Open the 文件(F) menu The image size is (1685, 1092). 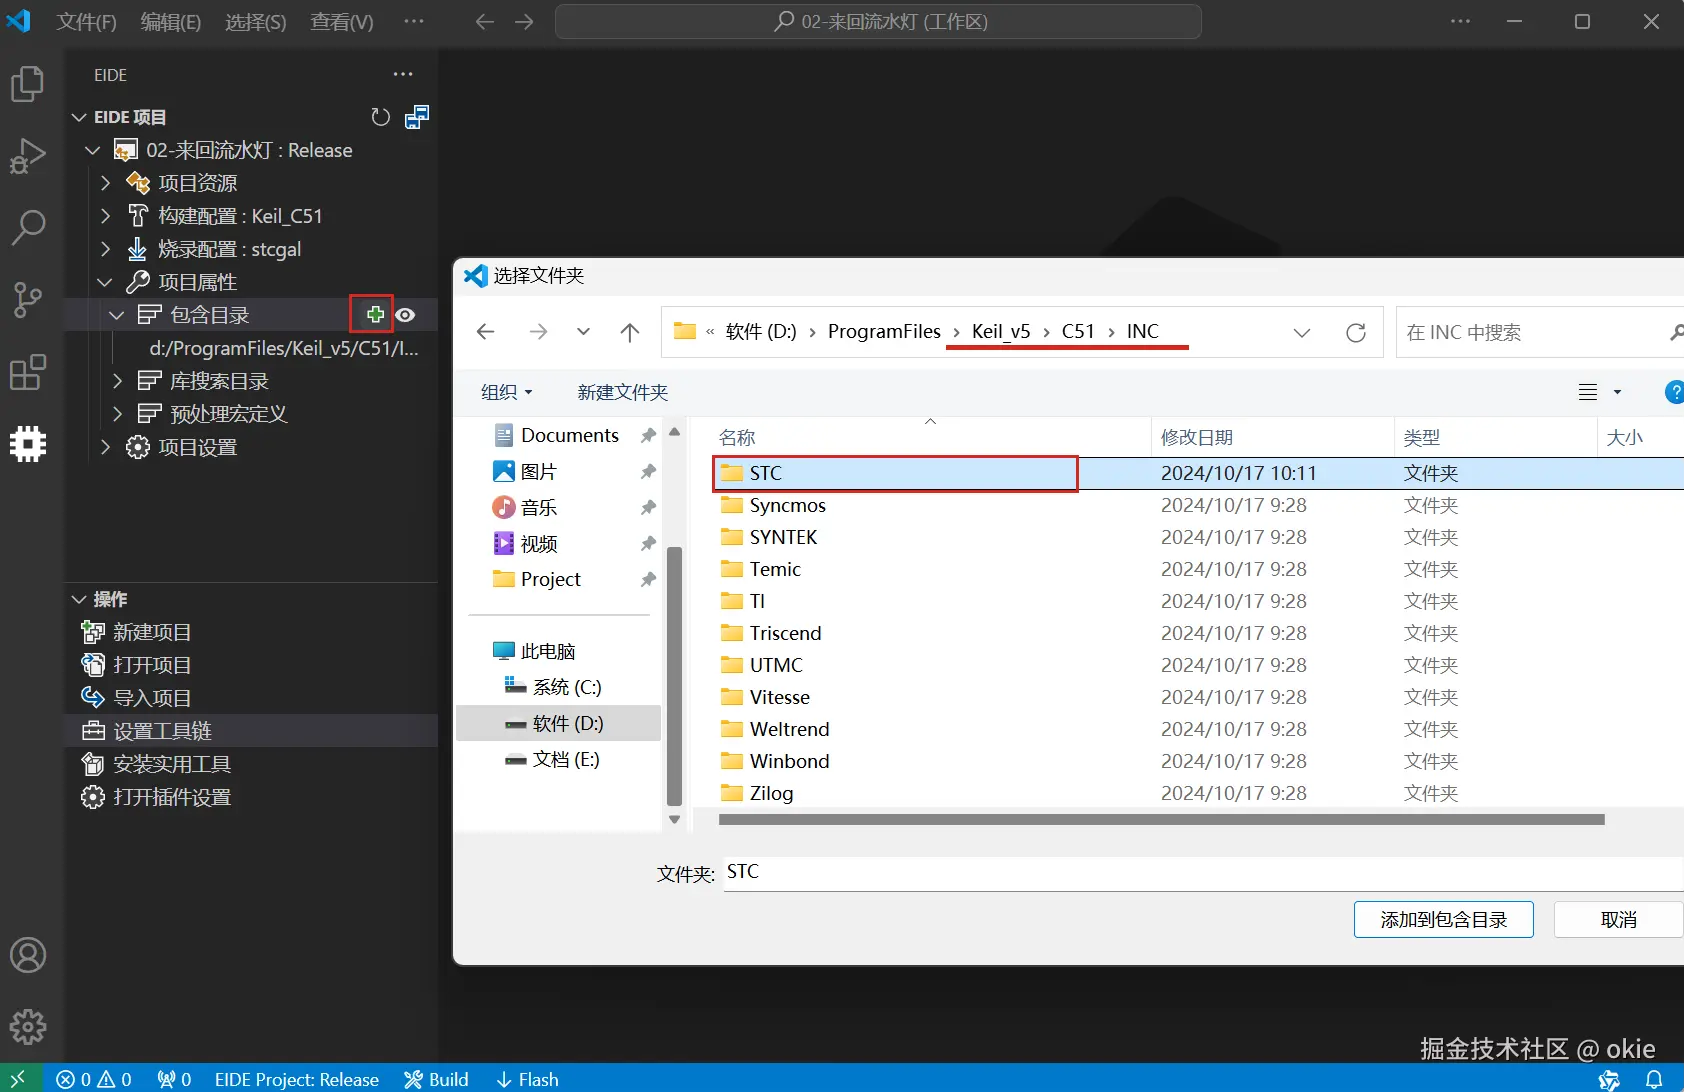point(86,21)
